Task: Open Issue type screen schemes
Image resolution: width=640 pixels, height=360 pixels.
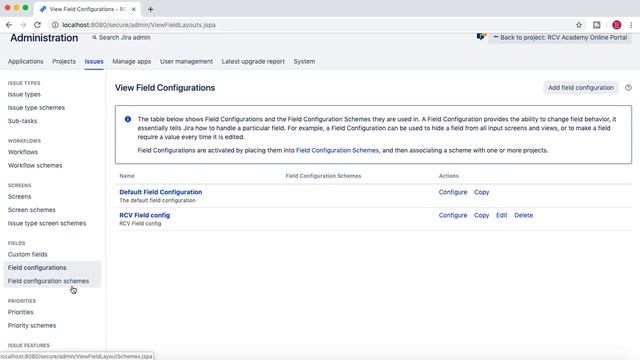Action: coord(47,224)
